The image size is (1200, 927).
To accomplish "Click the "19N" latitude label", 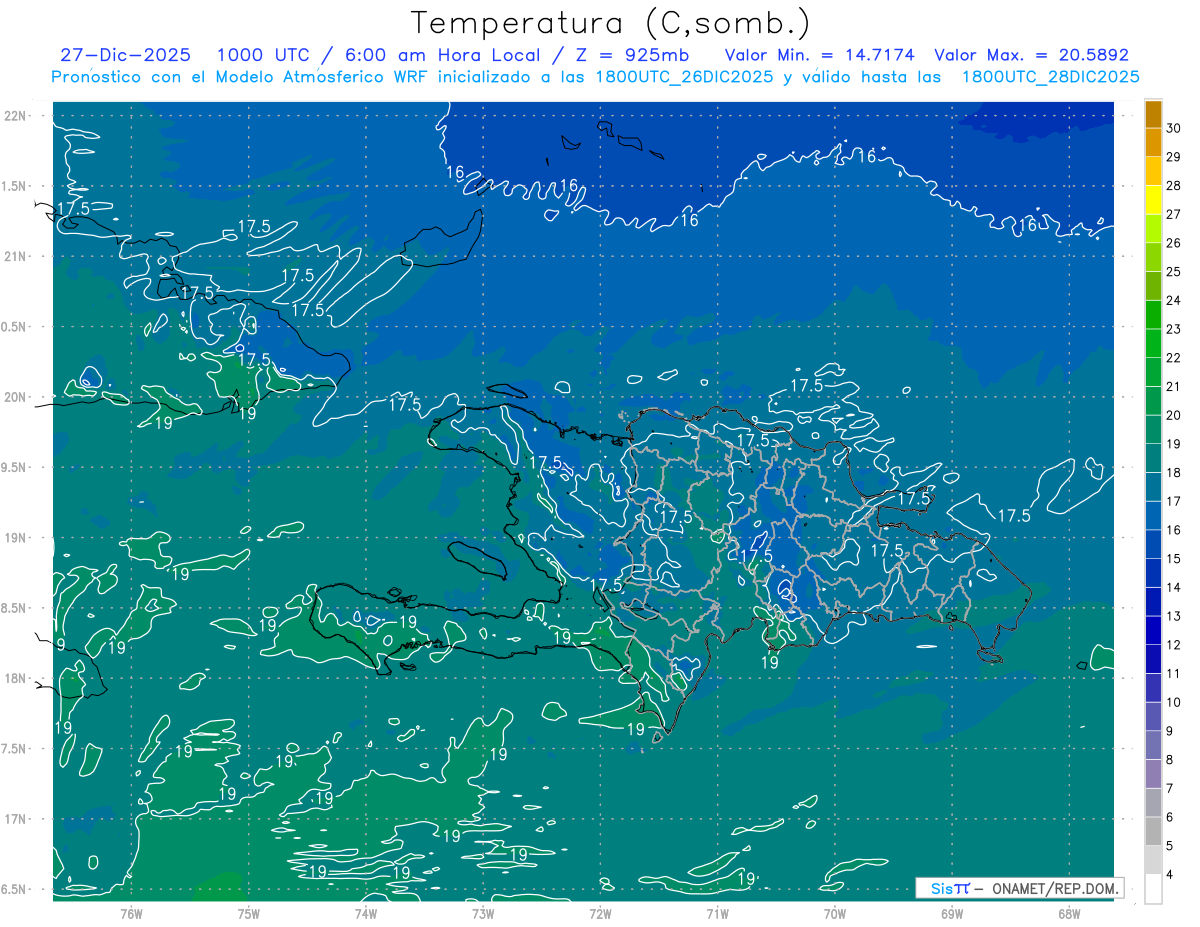I will click(15, 538).
